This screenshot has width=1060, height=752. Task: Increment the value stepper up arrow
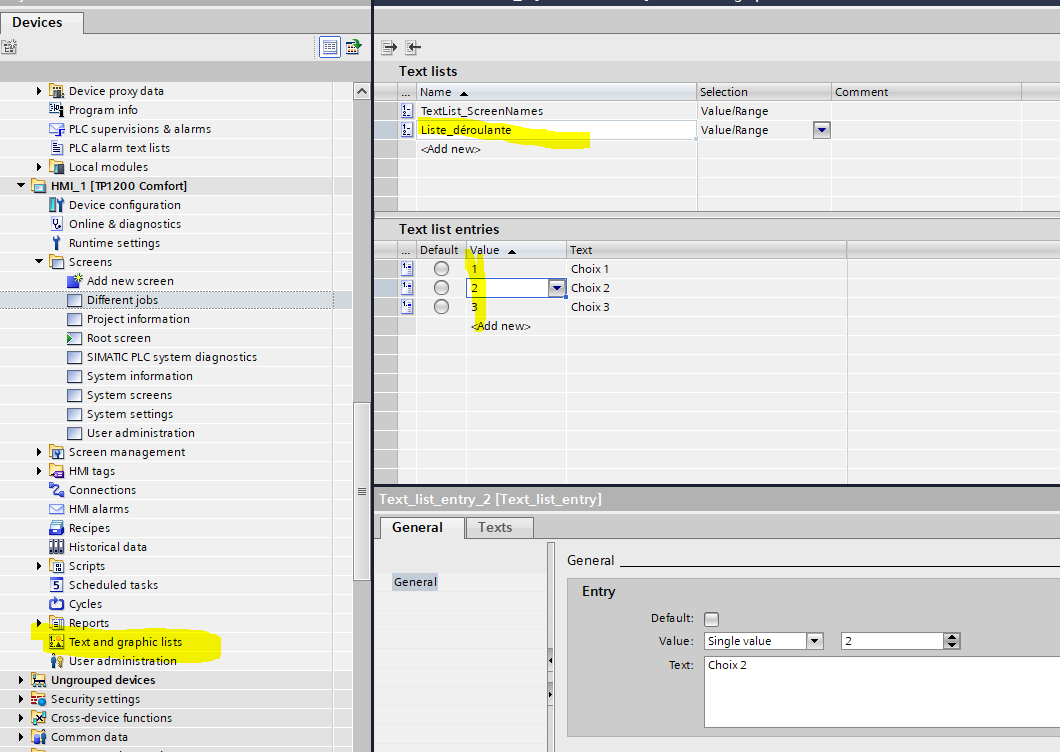(952, 637)
